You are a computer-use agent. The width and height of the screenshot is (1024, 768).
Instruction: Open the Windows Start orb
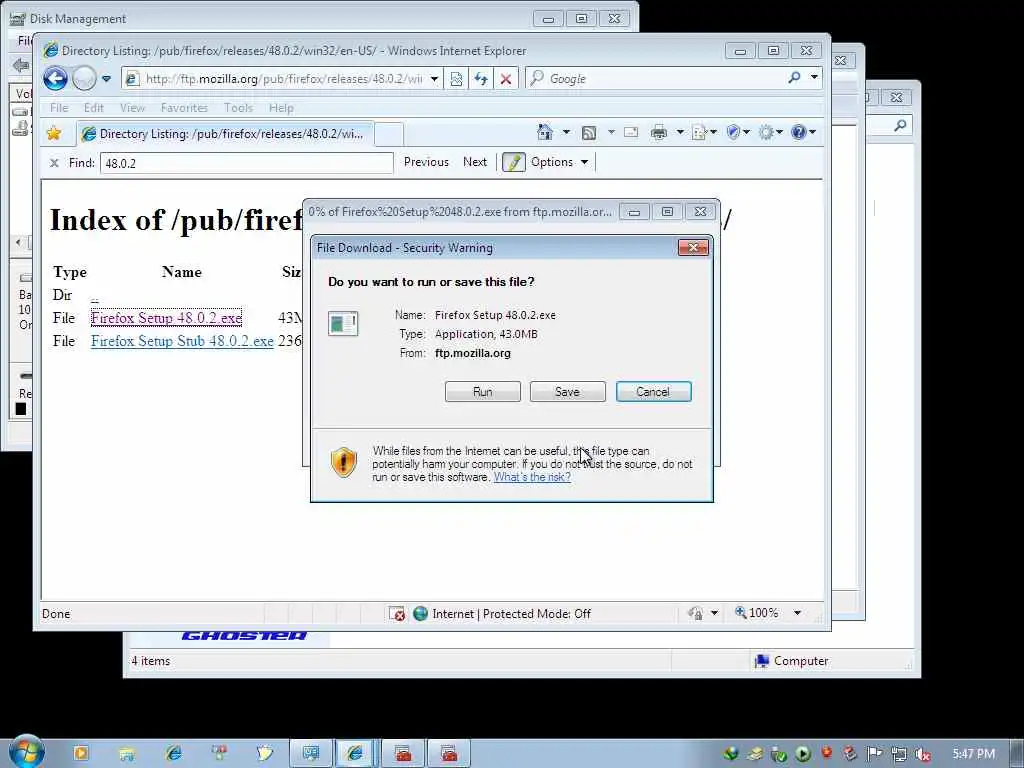[x=27, y=752]
